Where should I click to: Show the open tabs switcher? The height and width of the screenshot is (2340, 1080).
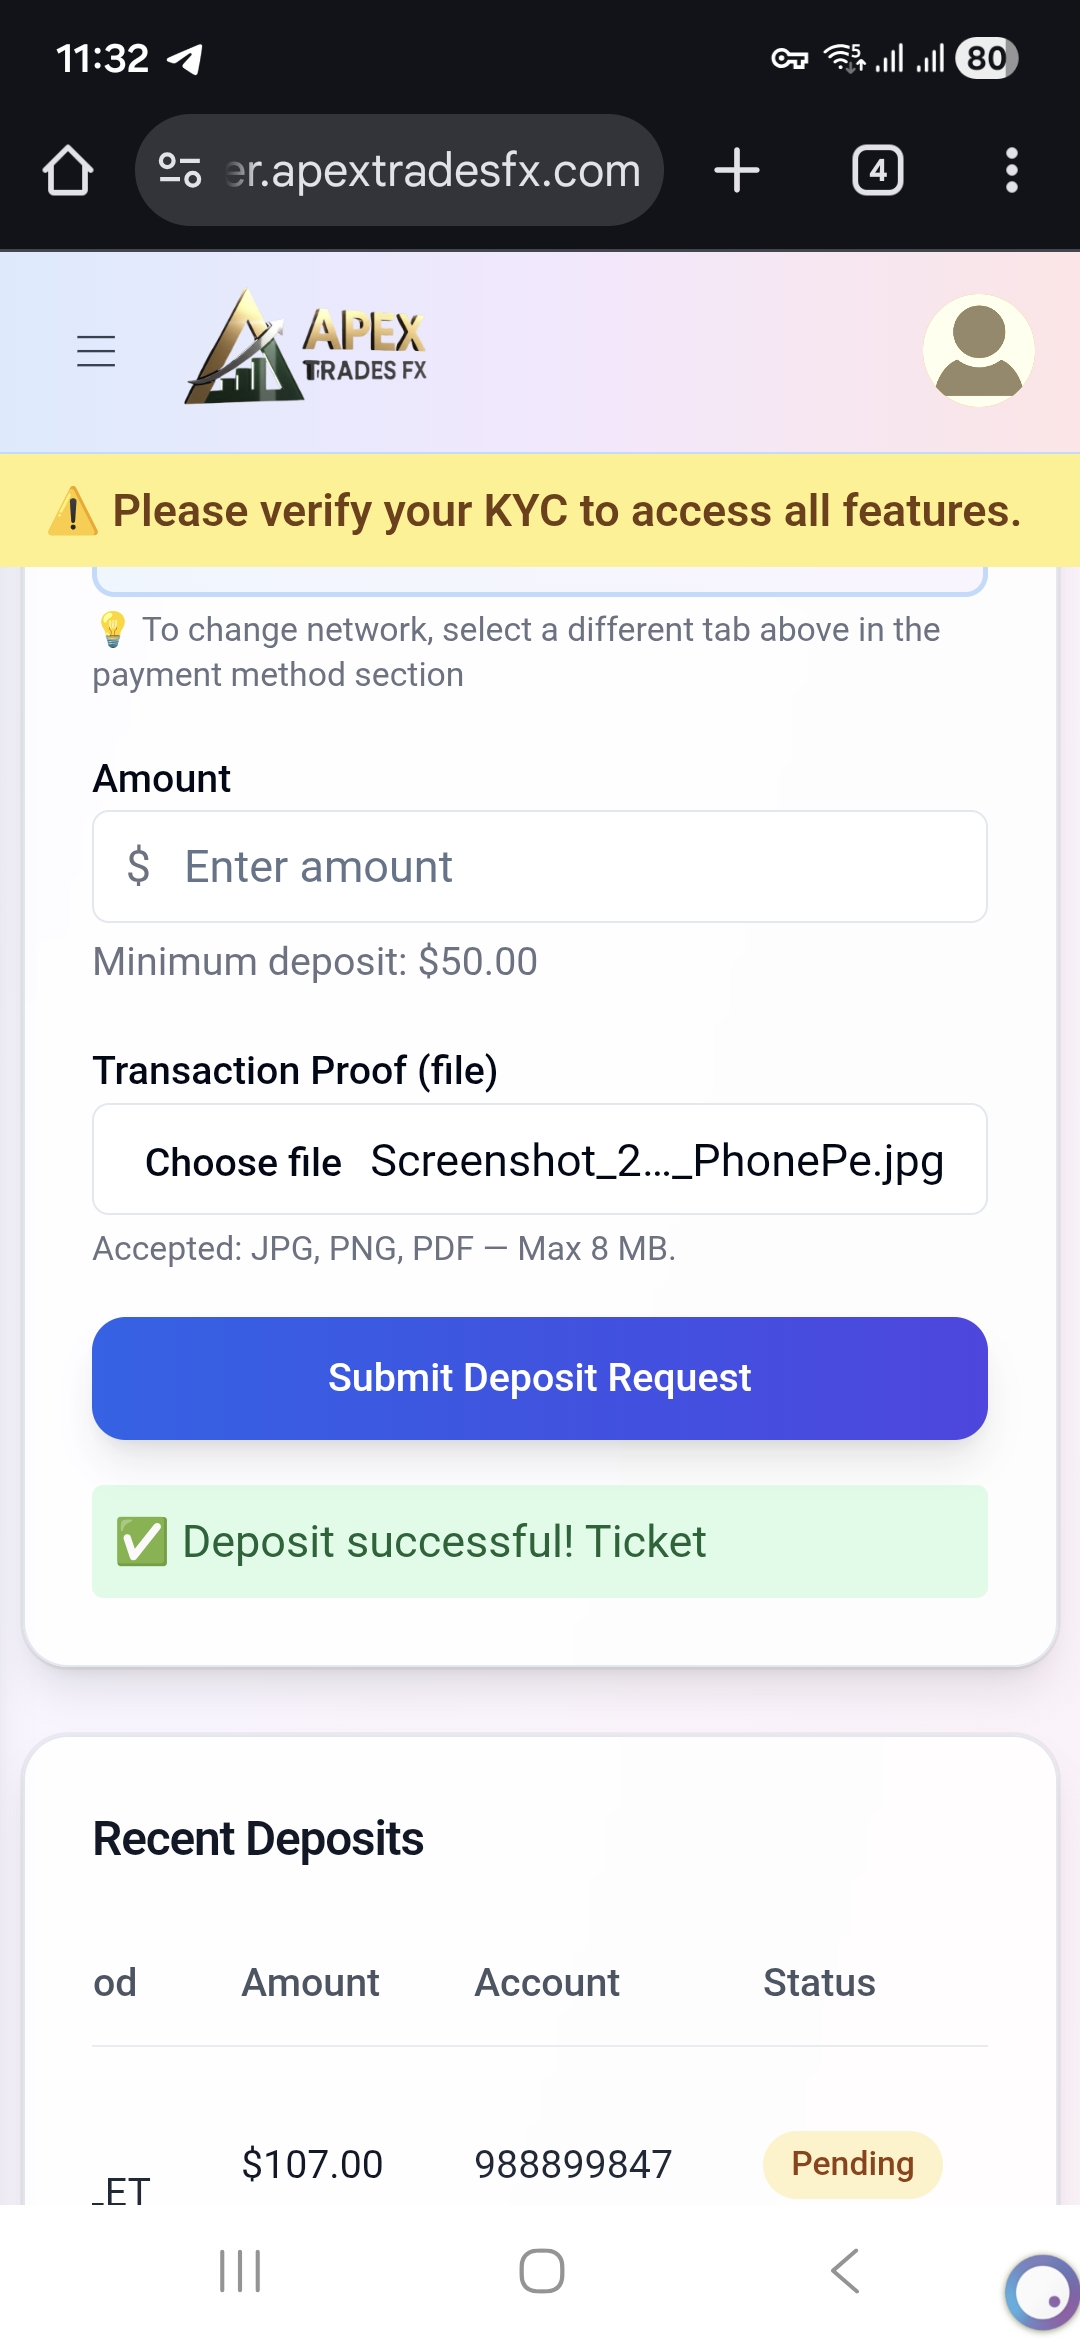877,170
